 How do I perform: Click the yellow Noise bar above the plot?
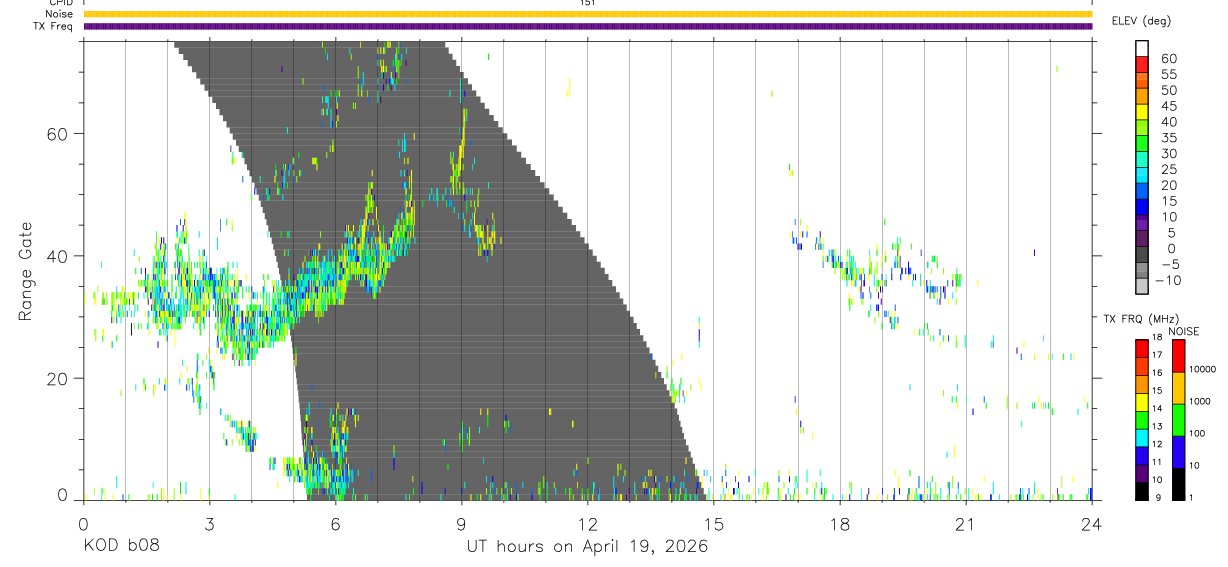click(x=588, y=14)
